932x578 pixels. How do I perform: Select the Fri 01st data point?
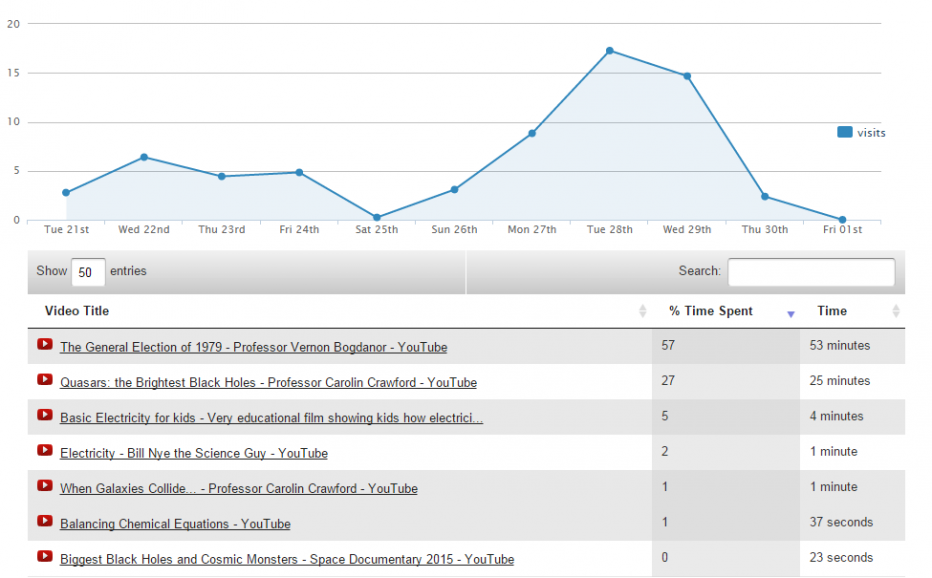(842, 219)
